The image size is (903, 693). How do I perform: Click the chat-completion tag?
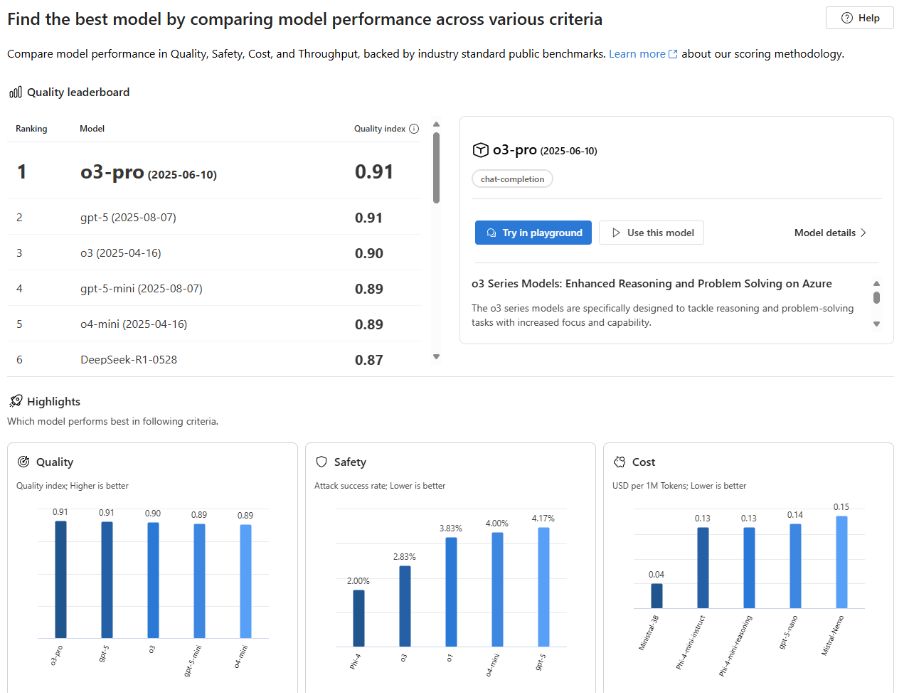(x=512, y=179)
